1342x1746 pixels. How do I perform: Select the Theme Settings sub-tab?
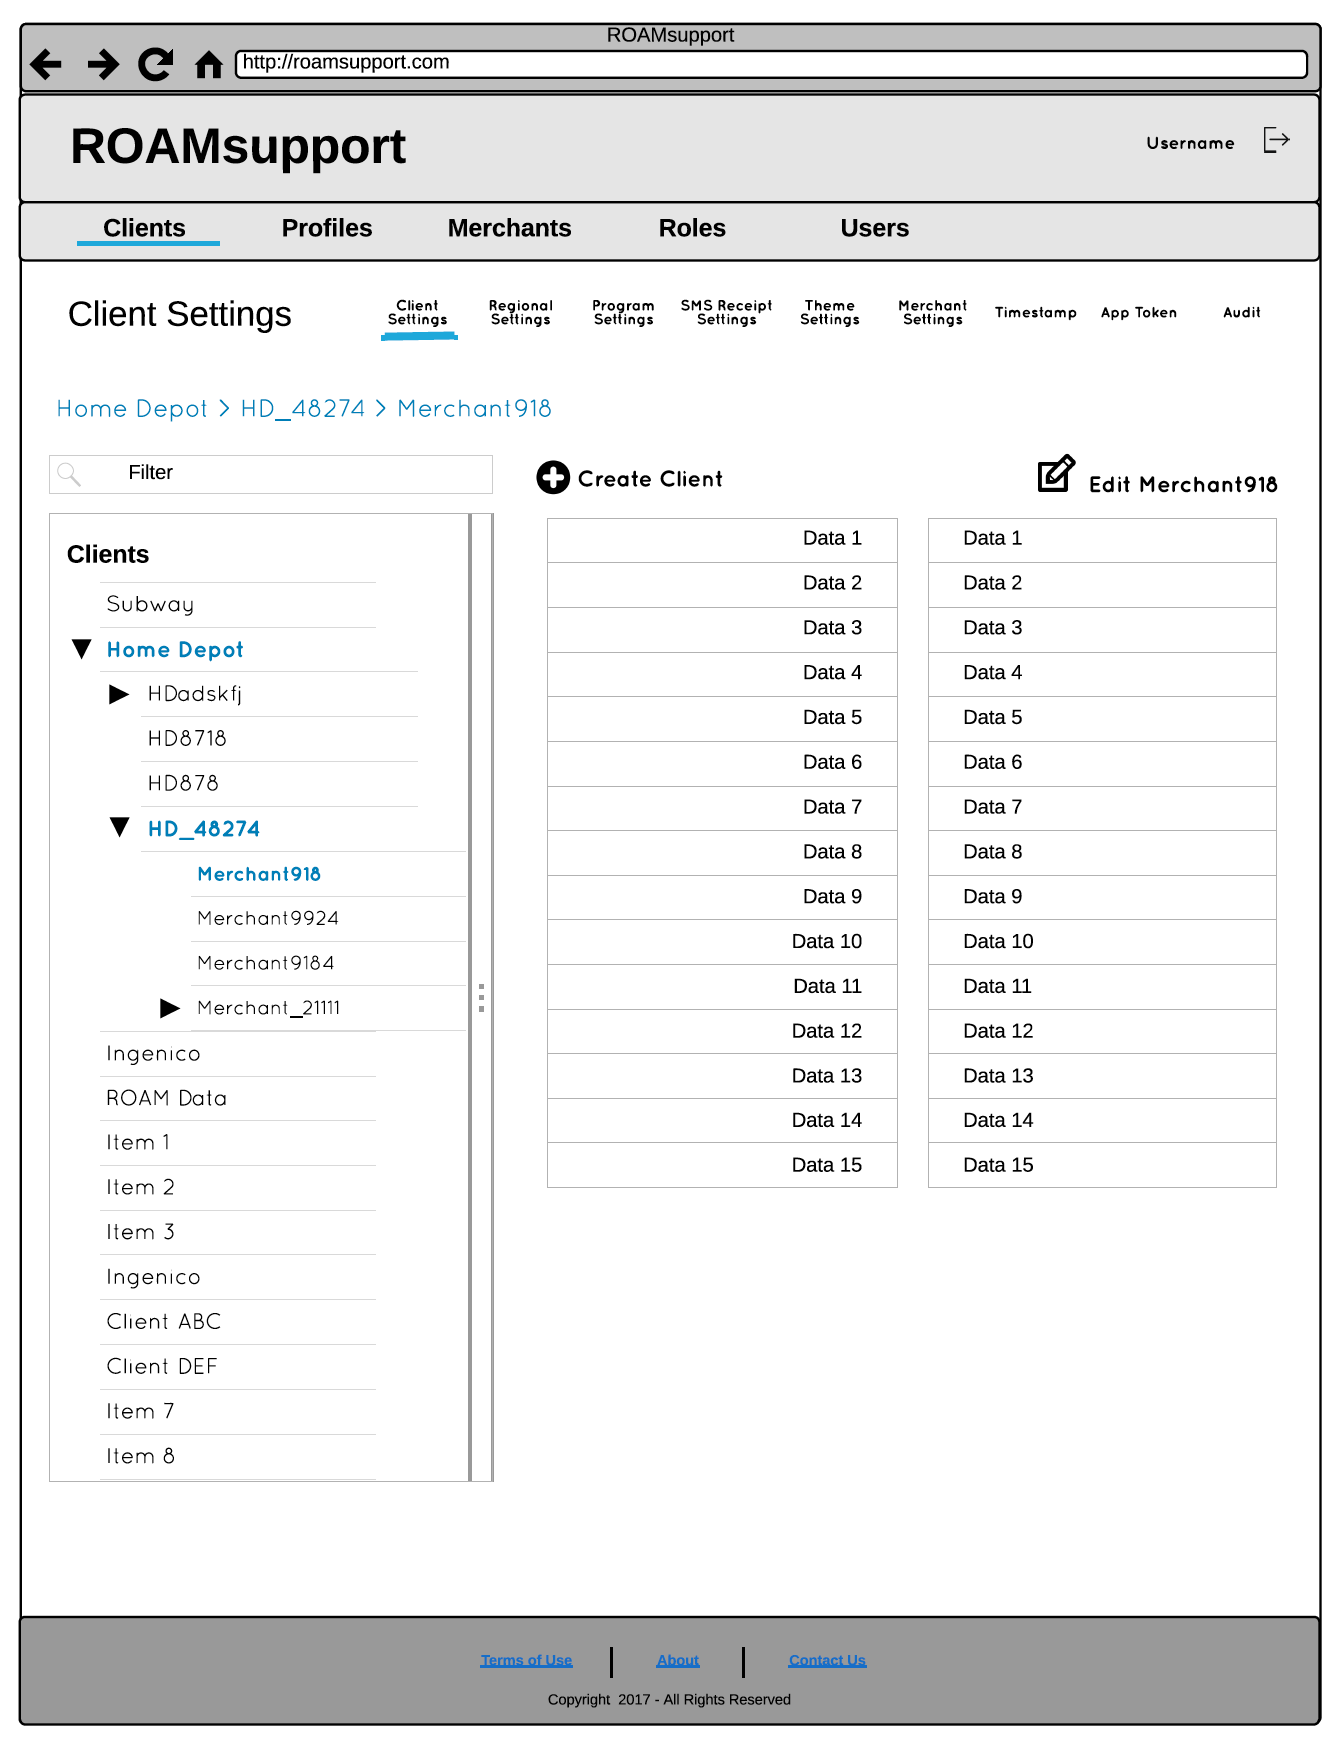click(830, 313)
